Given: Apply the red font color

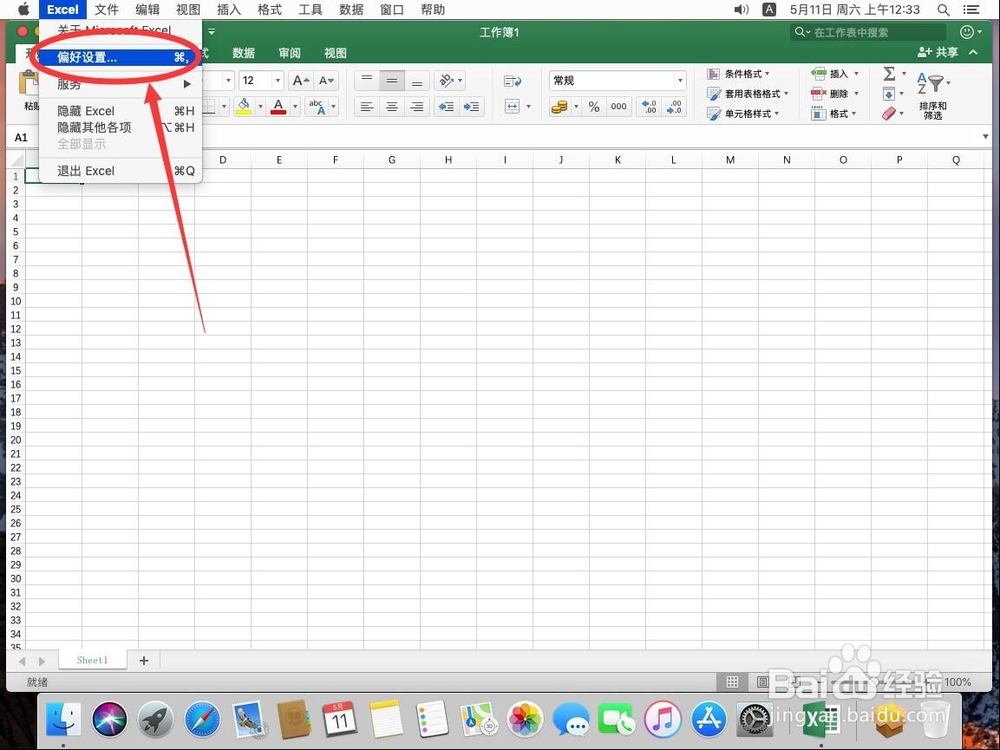Looking at the screenshot, I should click(x=278, y=107).
